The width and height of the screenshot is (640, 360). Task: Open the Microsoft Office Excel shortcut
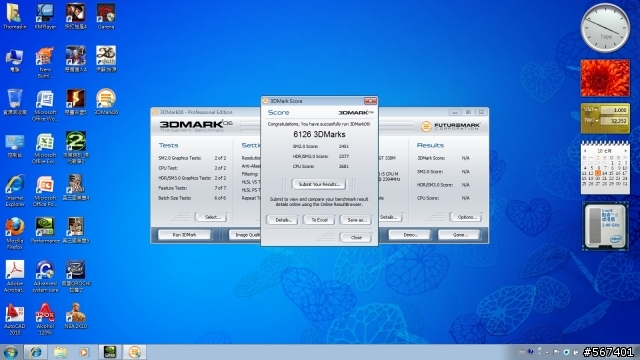pos(45,149)
